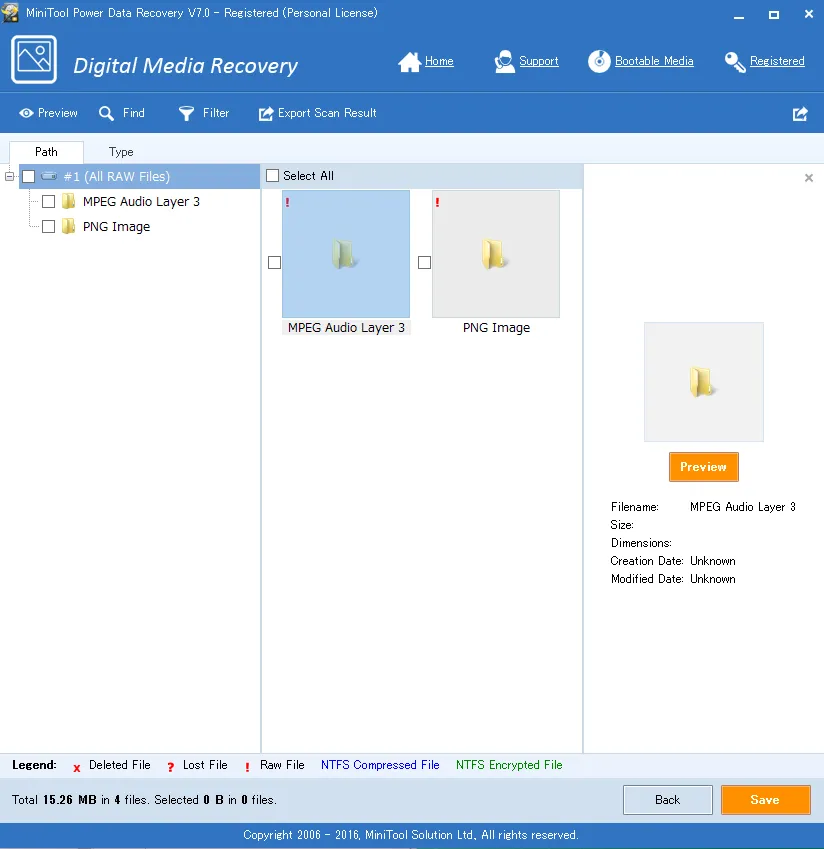Click the share icon at toolbar right
The height and width of the screenshot is (849, 824).
800,114
